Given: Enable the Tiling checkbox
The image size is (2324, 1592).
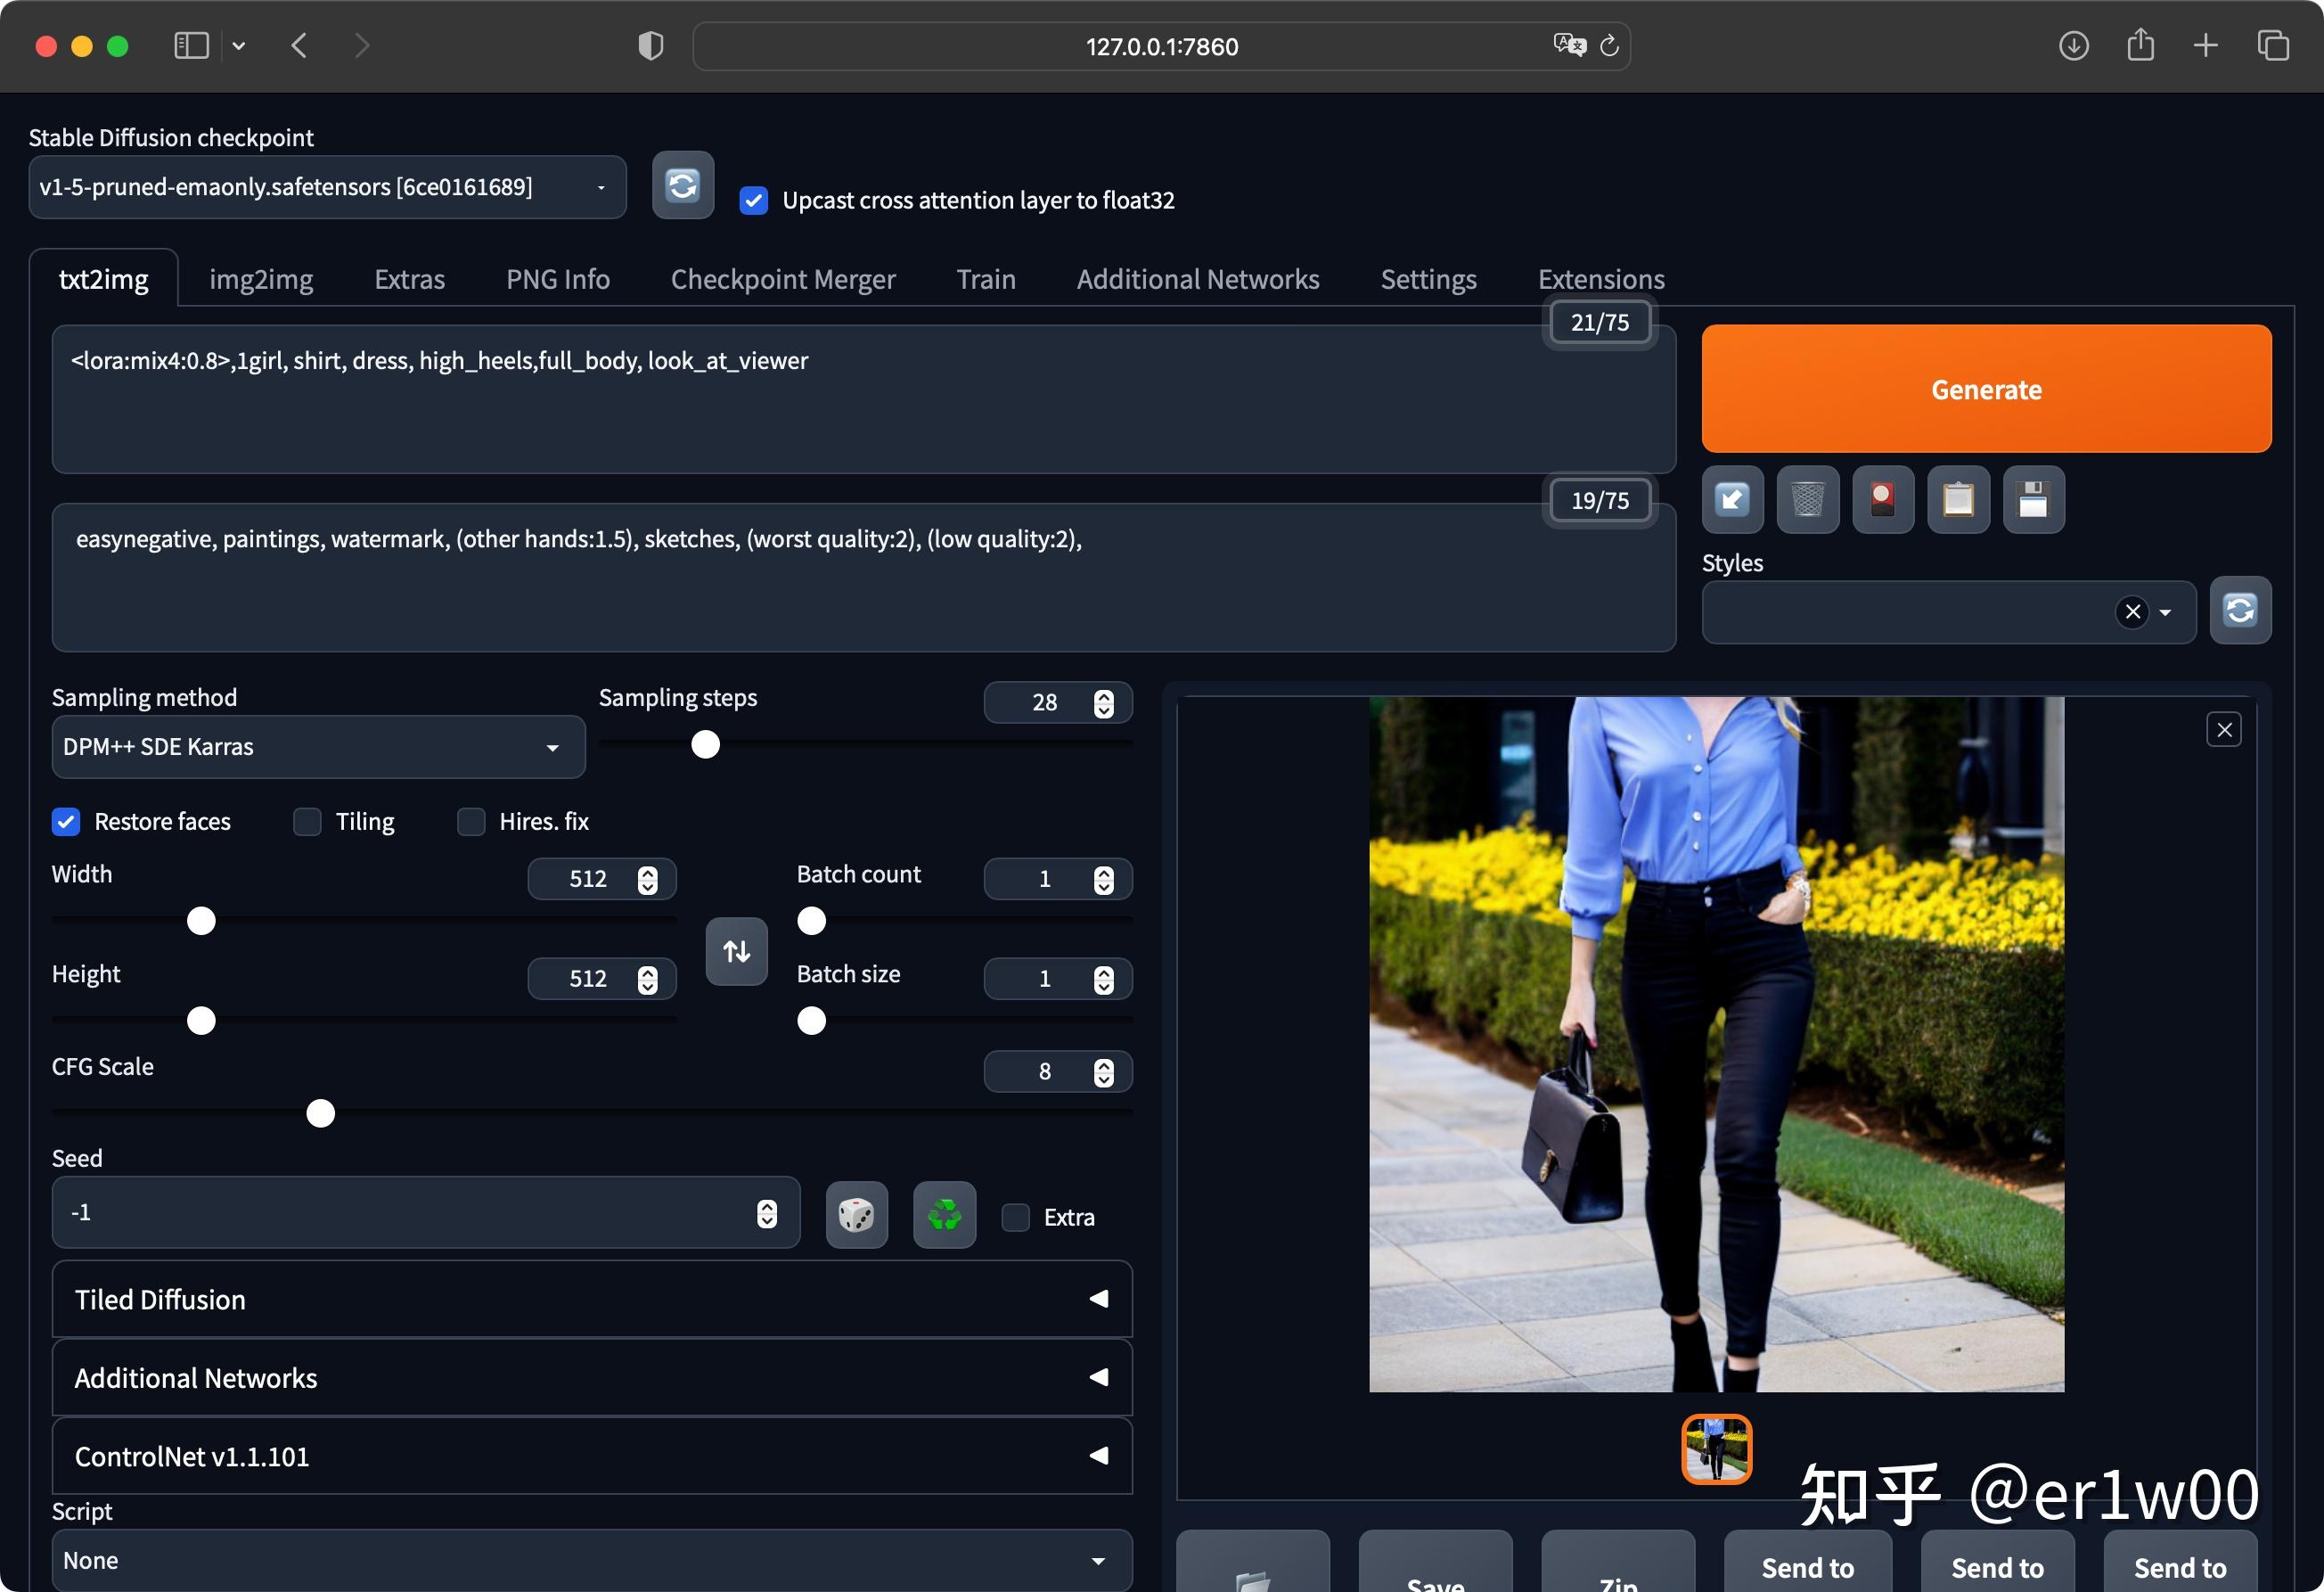Looking at the screenshot, I should pyautogui.click(x=307, y=822).
